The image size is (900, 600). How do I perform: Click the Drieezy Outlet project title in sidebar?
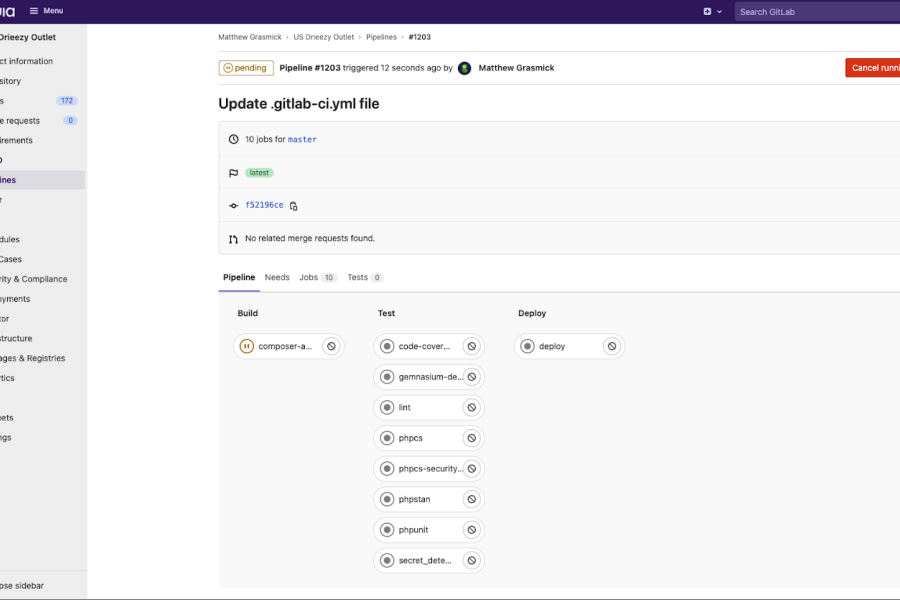[28, 37]
